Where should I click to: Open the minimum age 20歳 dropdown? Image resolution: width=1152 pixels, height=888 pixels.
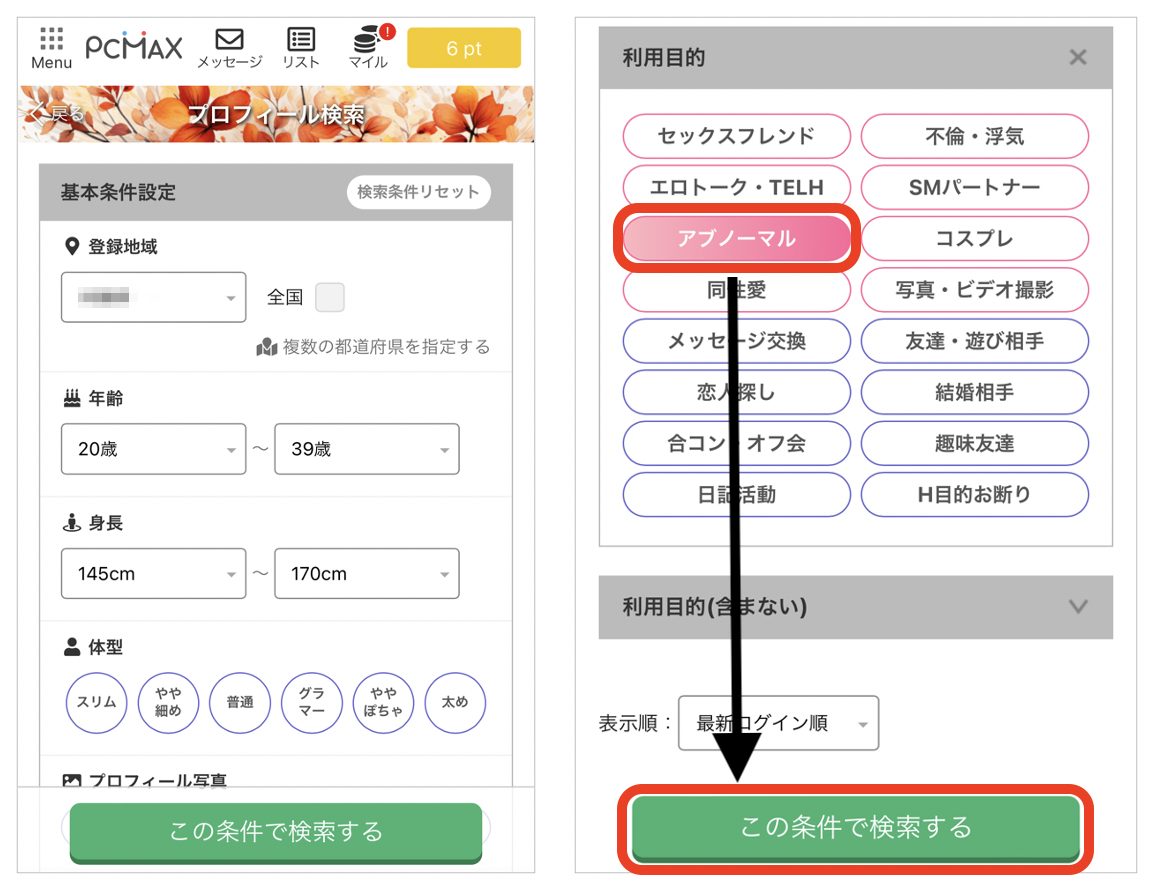point(153,449)
